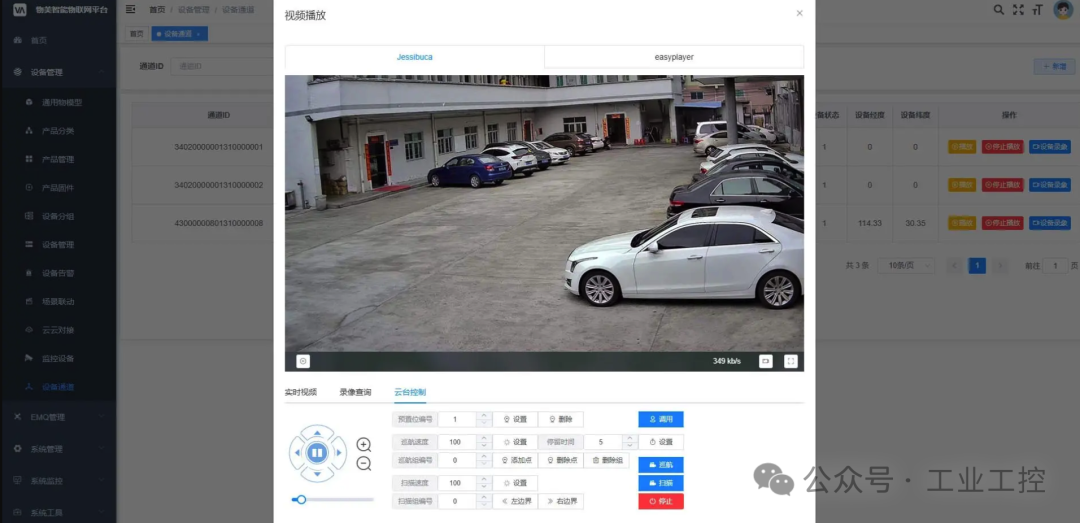Collapse the 设备管理 sidebar group
Image resolution: width=1080 pixels, height=523 pixels.
click(58, 72)
